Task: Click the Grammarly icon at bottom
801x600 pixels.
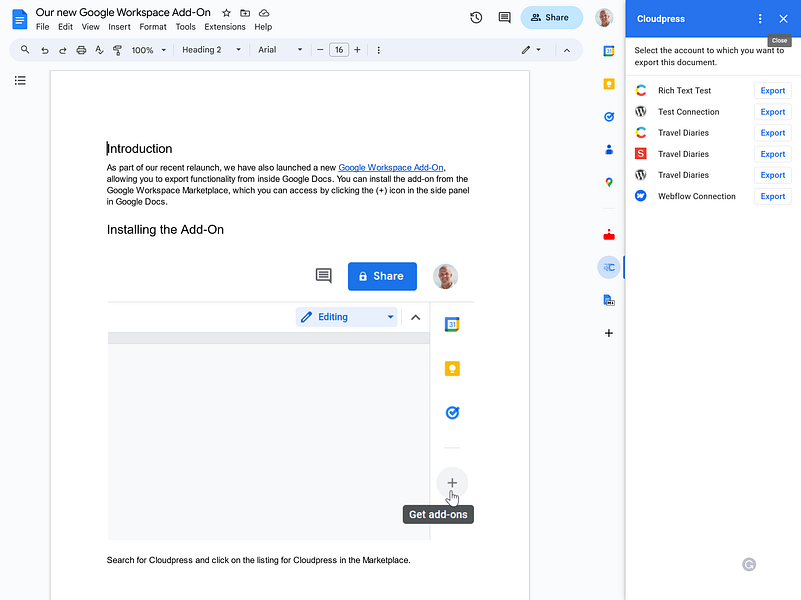Action: click(749, 564)
